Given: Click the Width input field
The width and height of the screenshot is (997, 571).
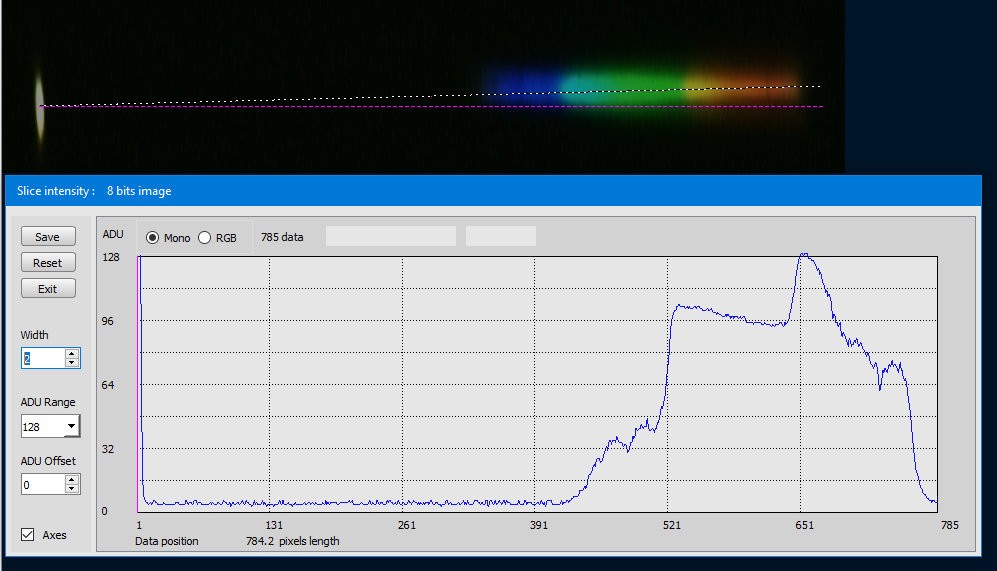Looking at the screenshot, I should [x=43, y=358].
